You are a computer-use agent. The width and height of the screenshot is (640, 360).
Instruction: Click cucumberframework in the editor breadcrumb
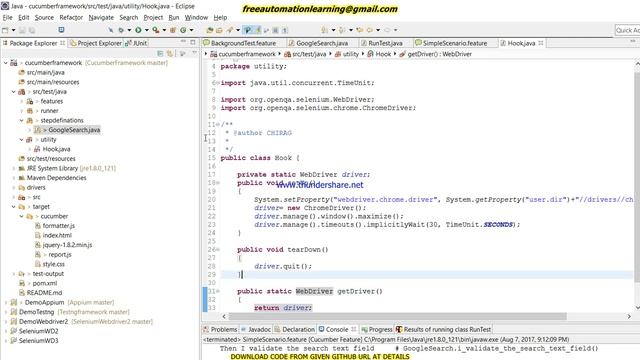tap(247, 54)
